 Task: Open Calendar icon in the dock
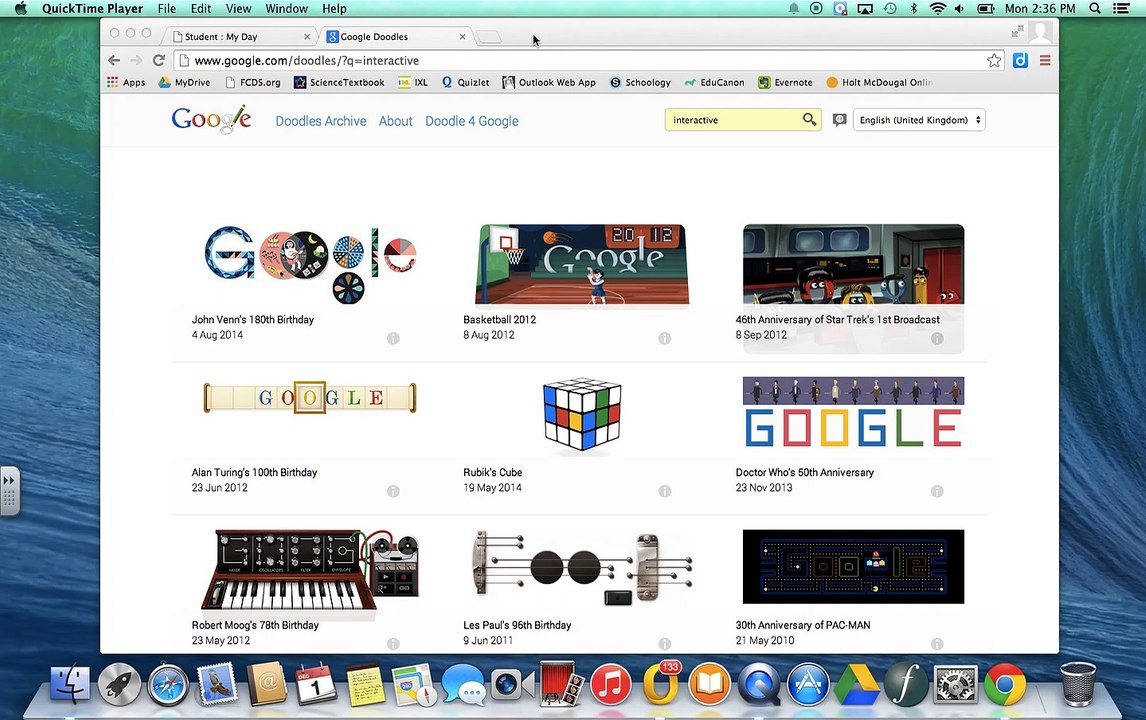(x=316, y=686)
